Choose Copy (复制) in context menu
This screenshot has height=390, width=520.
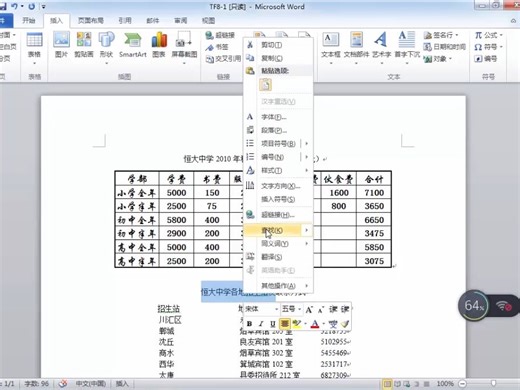tap(279, 58)
